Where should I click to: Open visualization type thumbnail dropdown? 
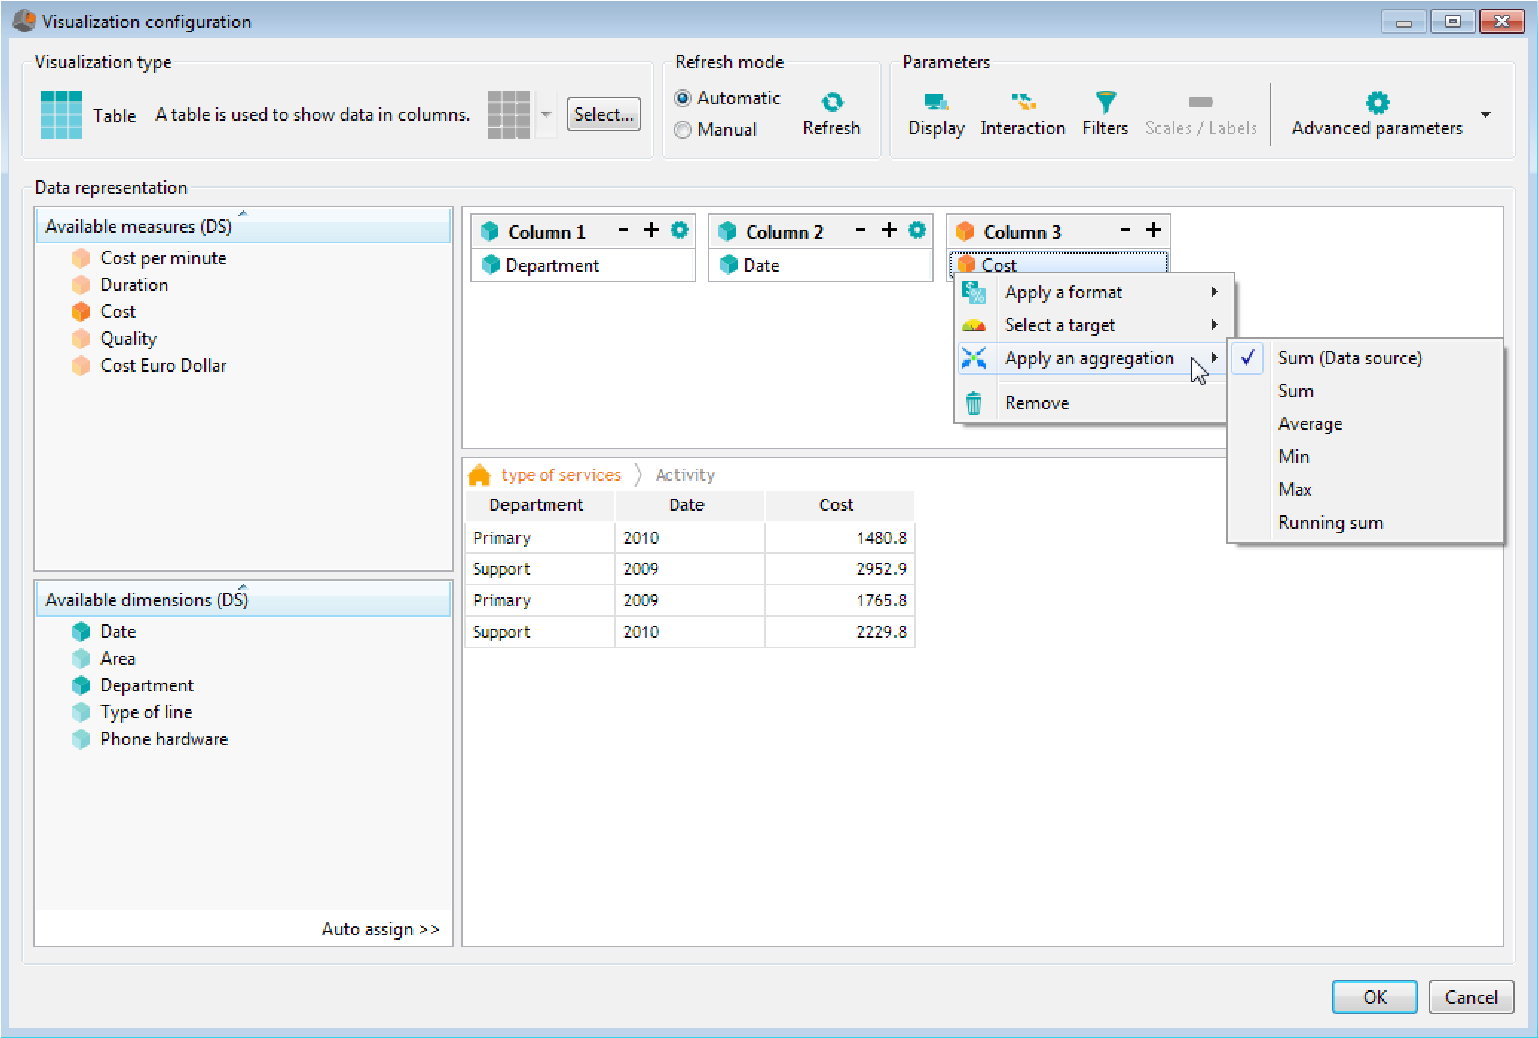coord(546,114)
